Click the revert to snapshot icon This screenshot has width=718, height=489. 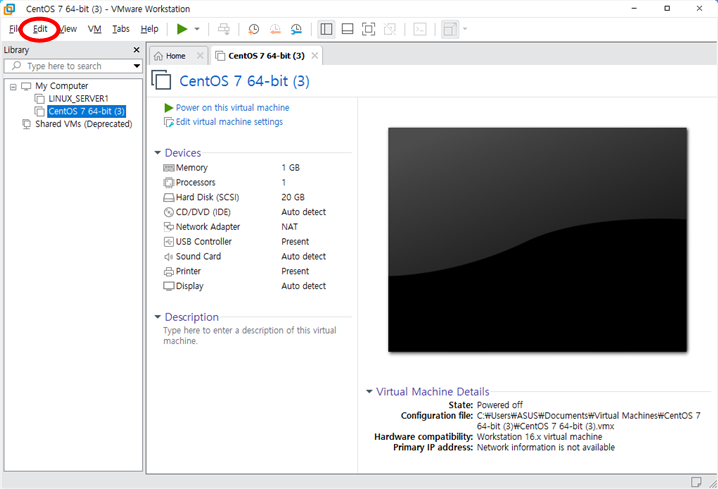(275, 29)
